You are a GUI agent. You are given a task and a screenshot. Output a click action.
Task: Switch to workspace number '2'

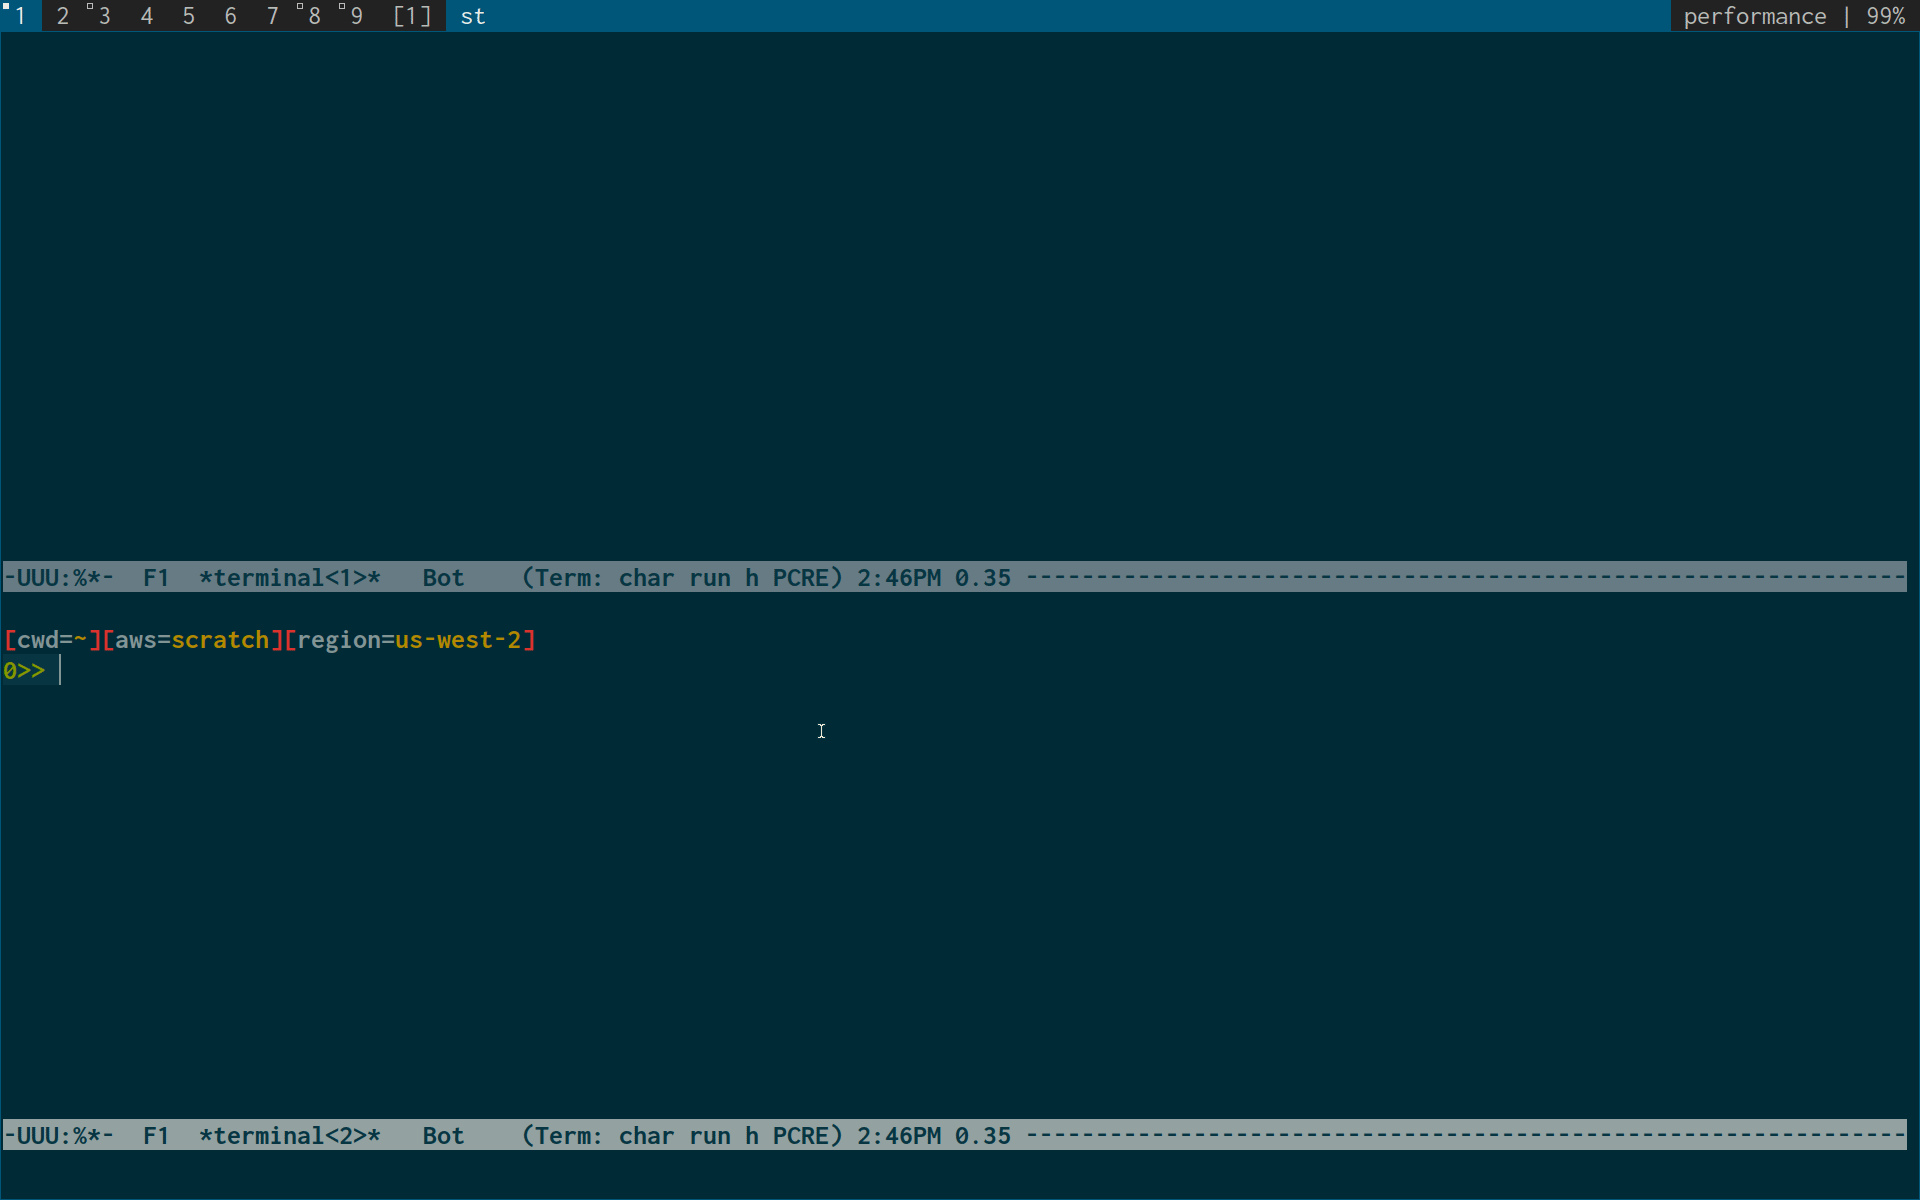click(61, 15)
